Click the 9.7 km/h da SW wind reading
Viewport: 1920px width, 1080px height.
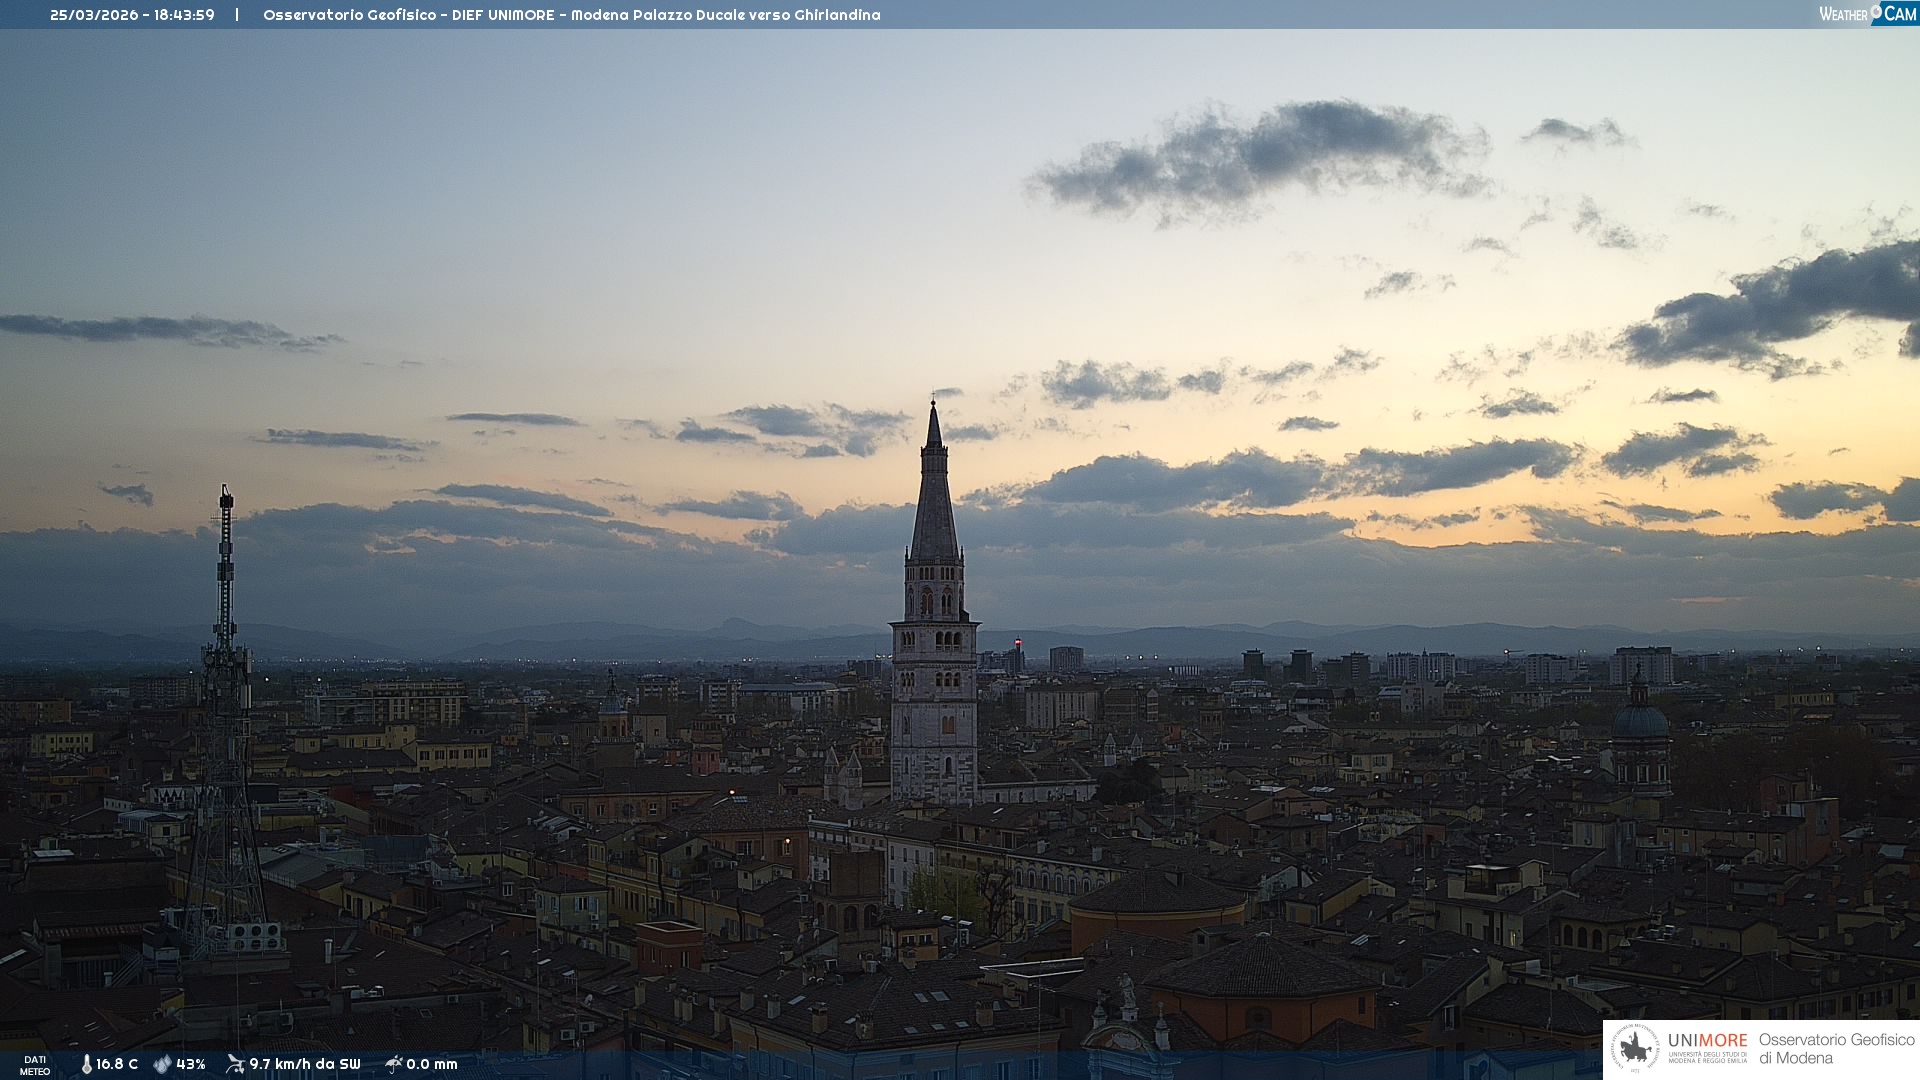coord(304,1064)
